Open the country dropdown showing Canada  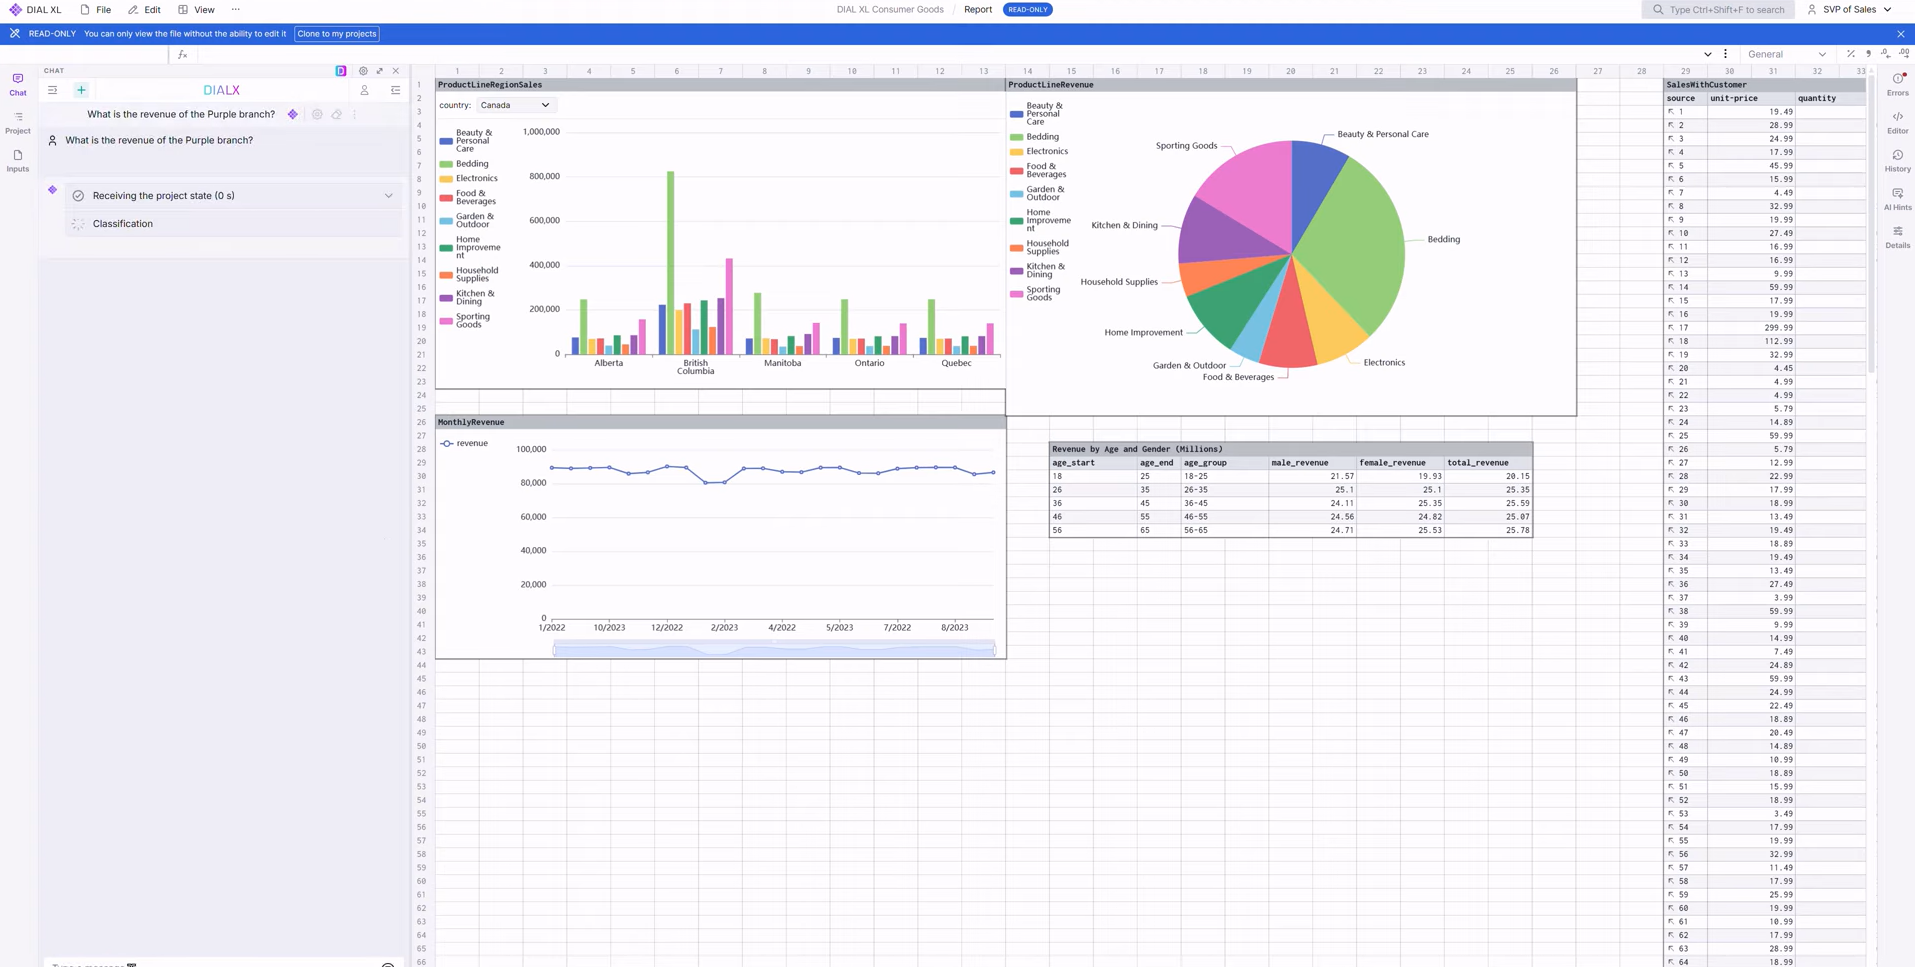click(514, 105)
